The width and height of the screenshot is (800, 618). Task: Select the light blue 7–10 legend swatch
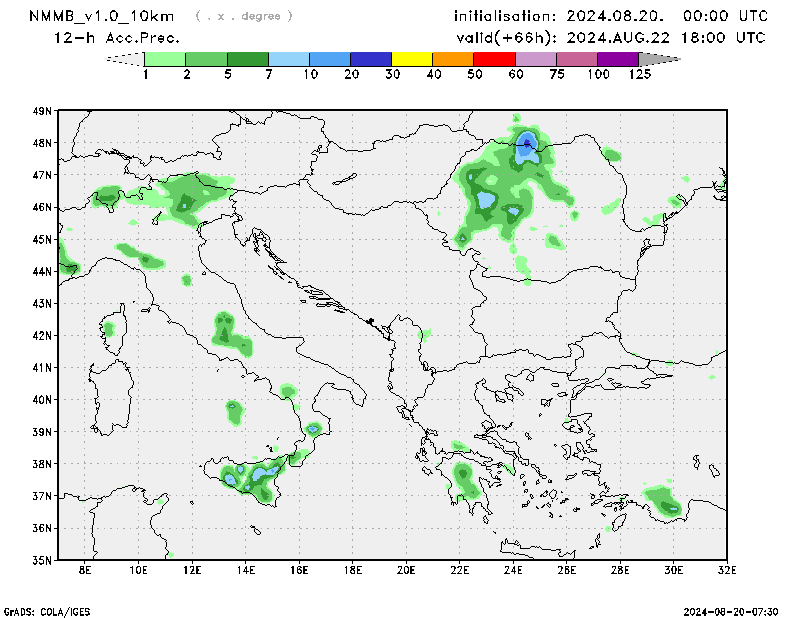(289, 59)
